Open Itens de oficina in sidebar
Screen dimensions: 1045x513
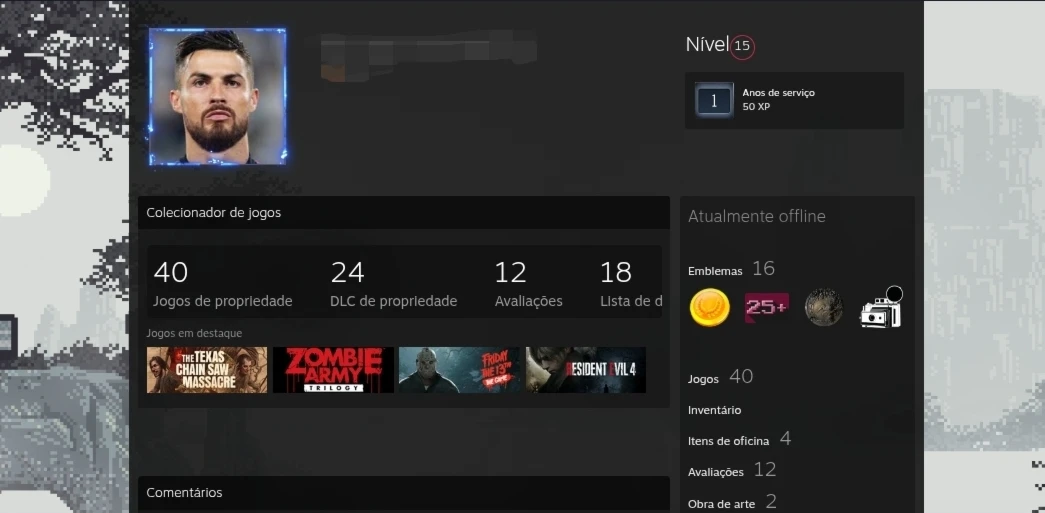pyautogui.click(x=729, y=441)
